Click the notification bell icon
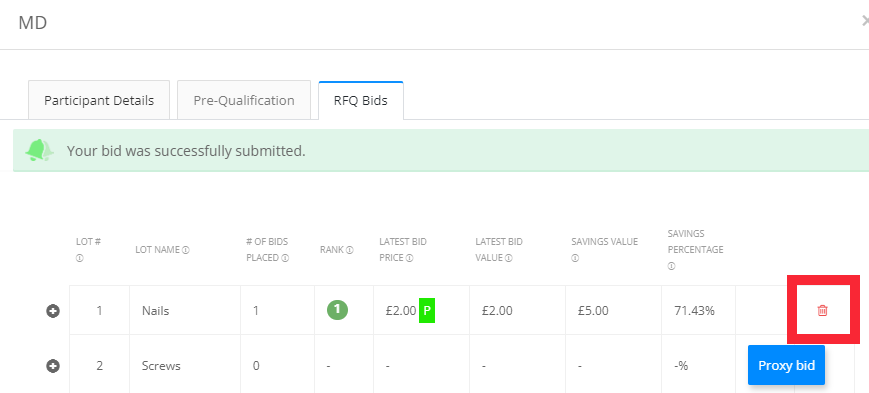 [x=39, y=150]
